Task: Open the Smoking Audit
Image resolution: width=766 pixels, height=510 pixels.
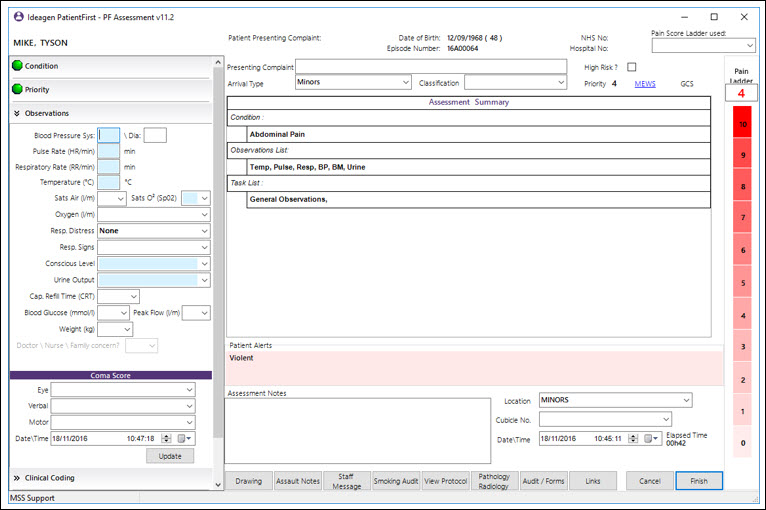Action: 396,481
